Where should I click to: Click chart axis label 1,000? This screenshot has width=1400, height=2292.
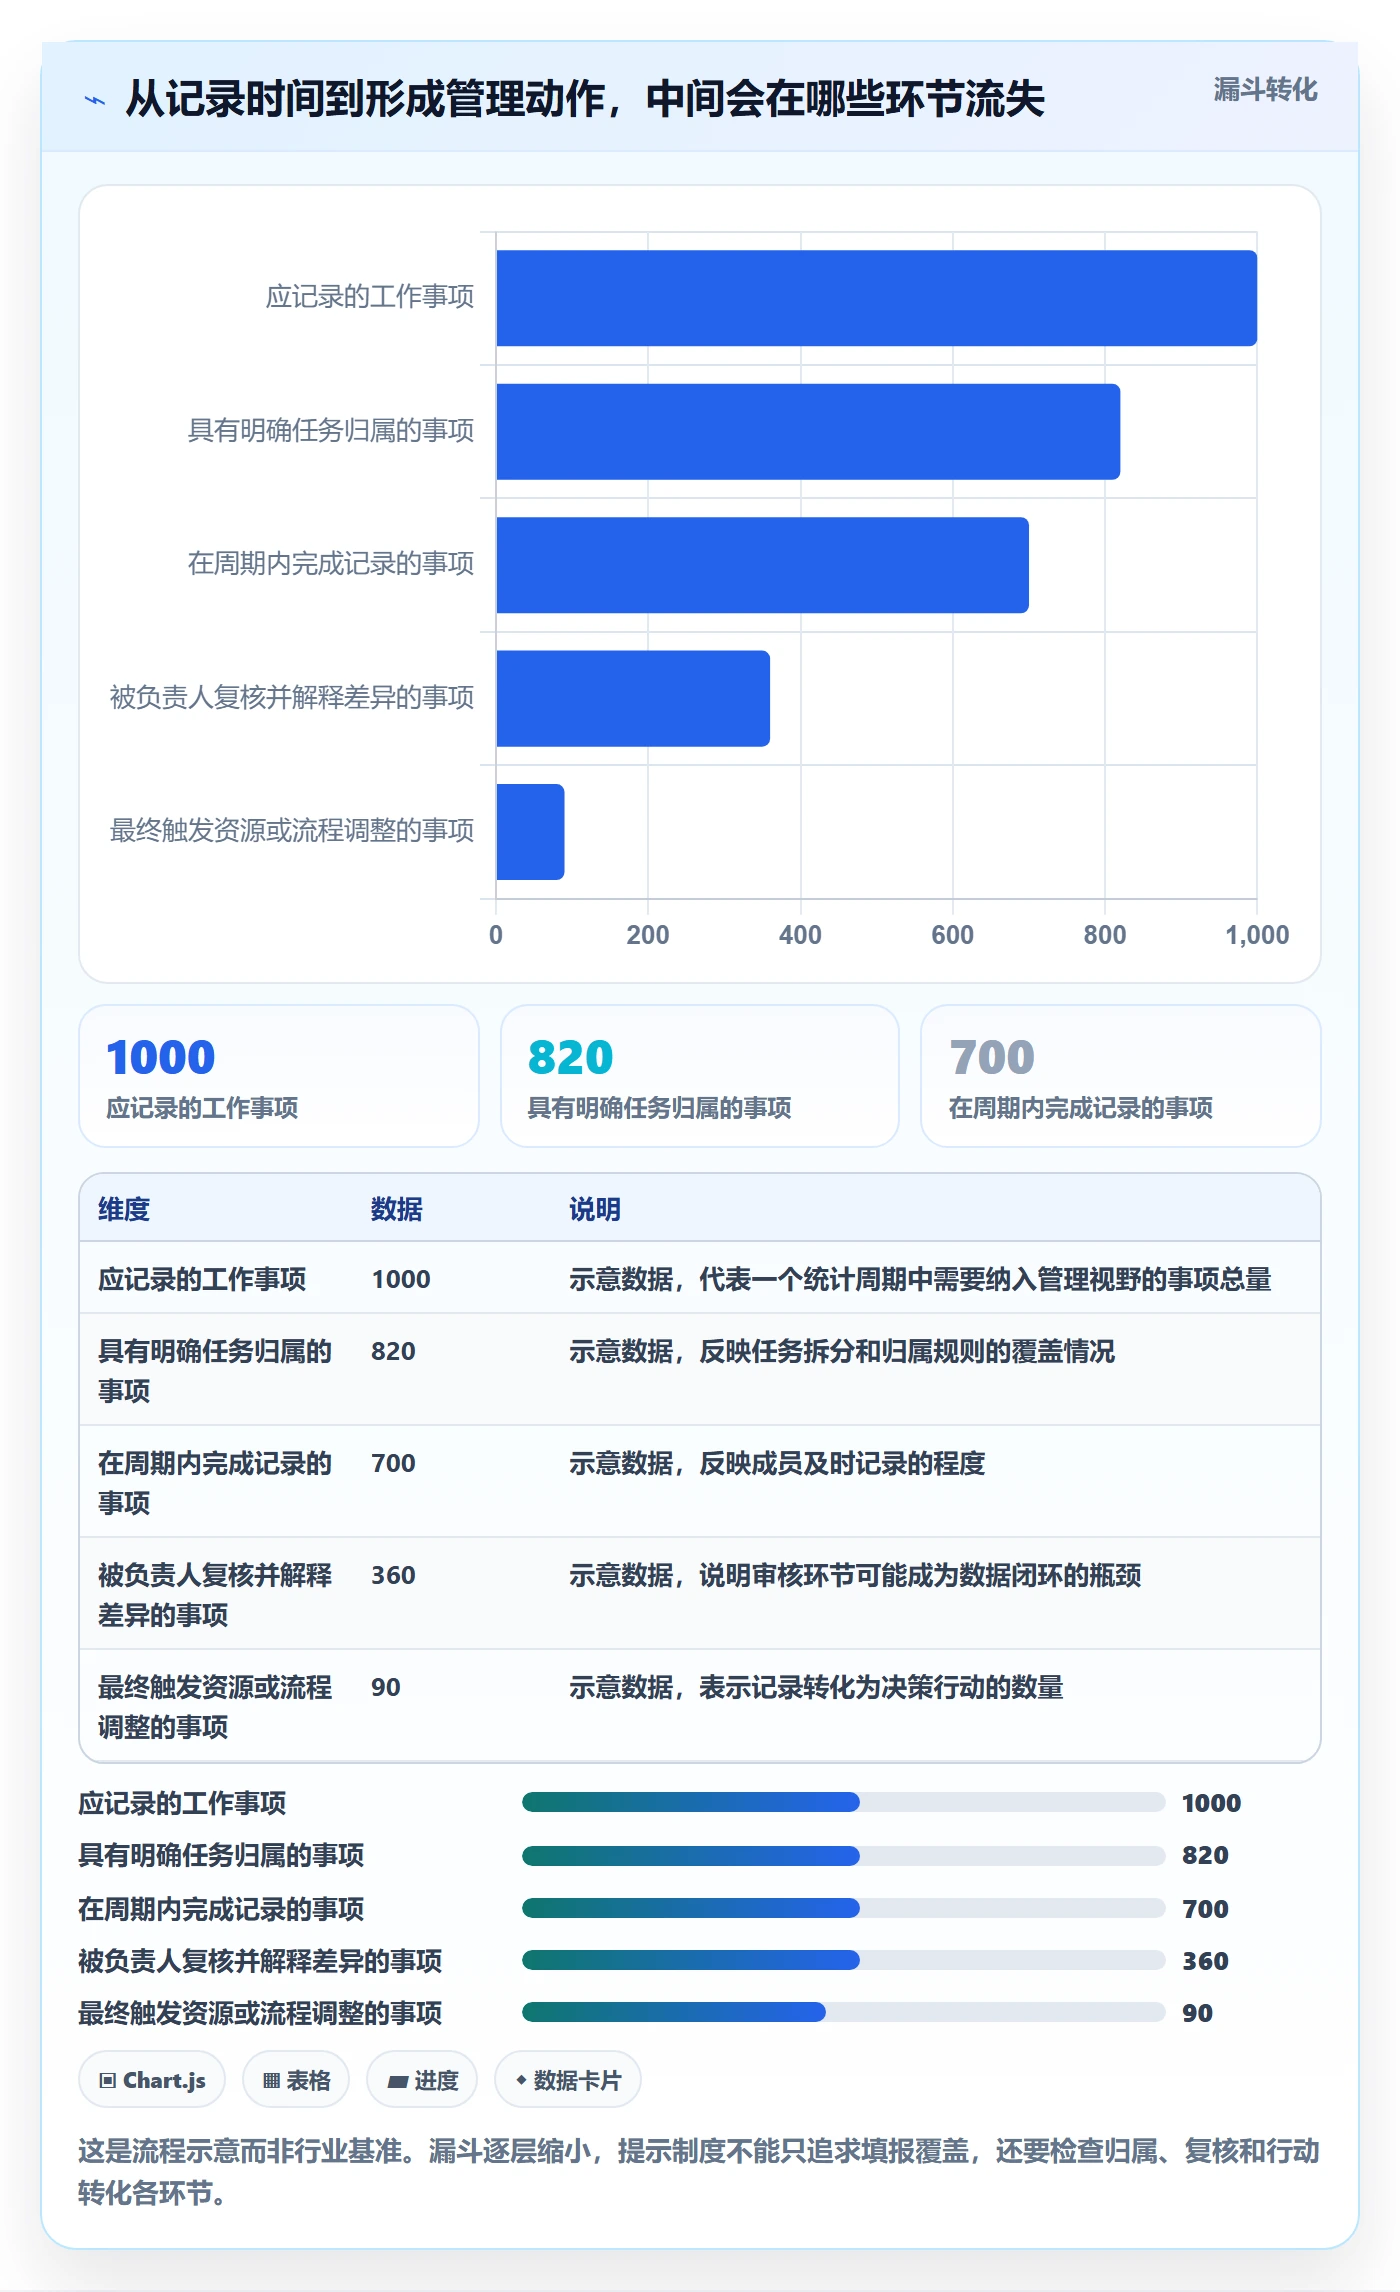[1257, 935]
